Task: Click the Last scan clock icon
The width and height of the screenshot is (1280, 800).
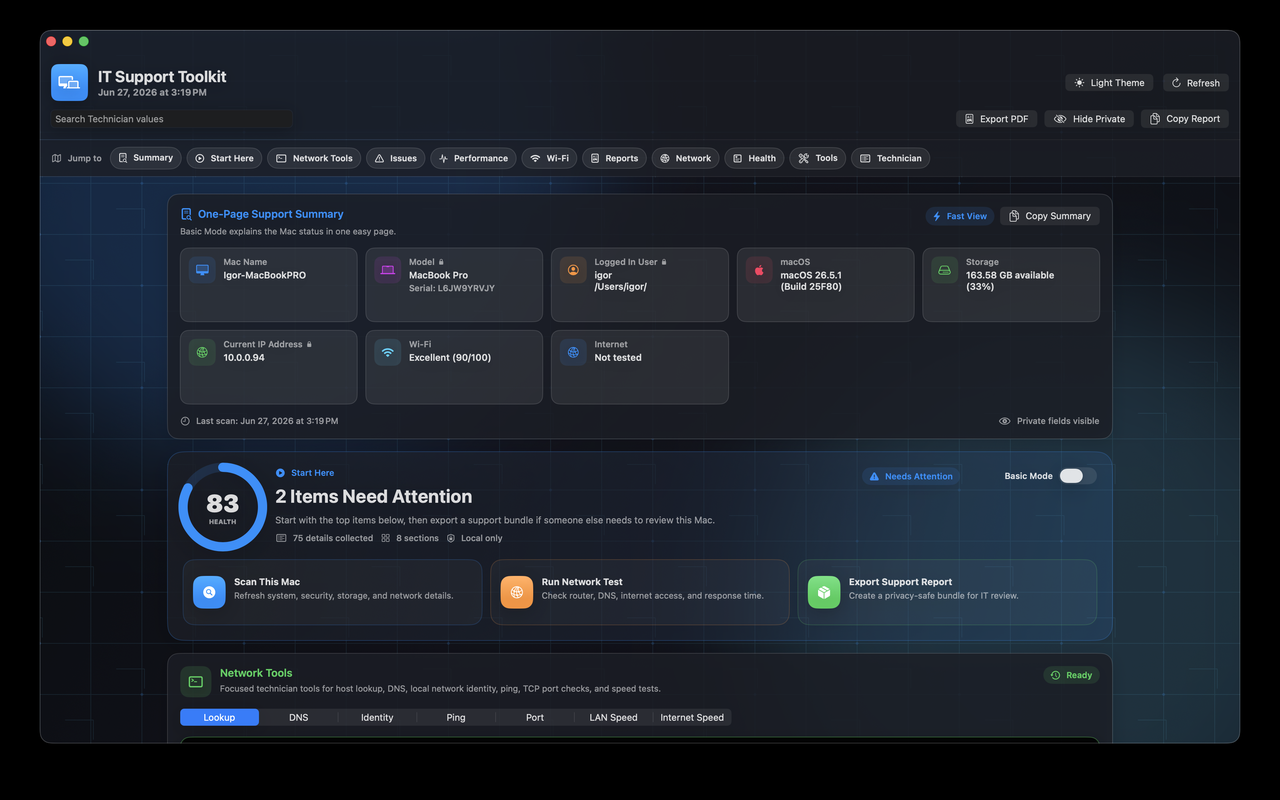Action: click(x=185, y=421)
